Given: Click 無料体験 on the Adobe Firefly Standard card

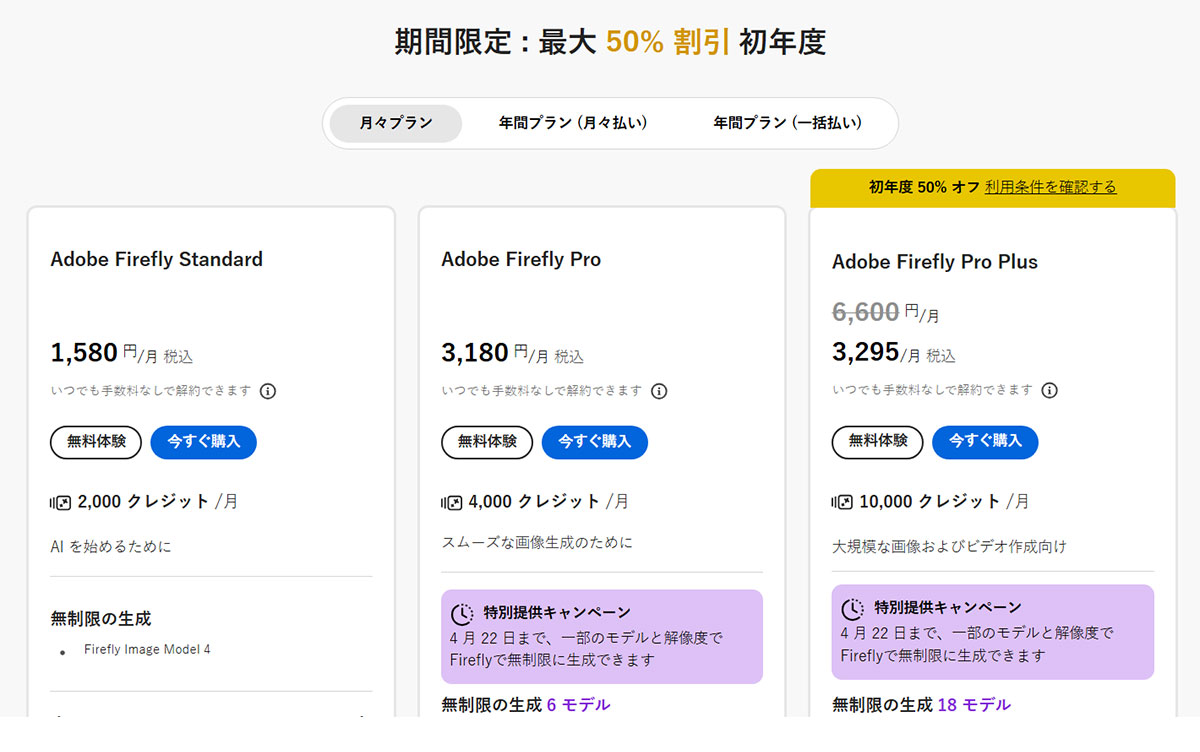Looking at the screenshot, I should [x=95, y=442].
